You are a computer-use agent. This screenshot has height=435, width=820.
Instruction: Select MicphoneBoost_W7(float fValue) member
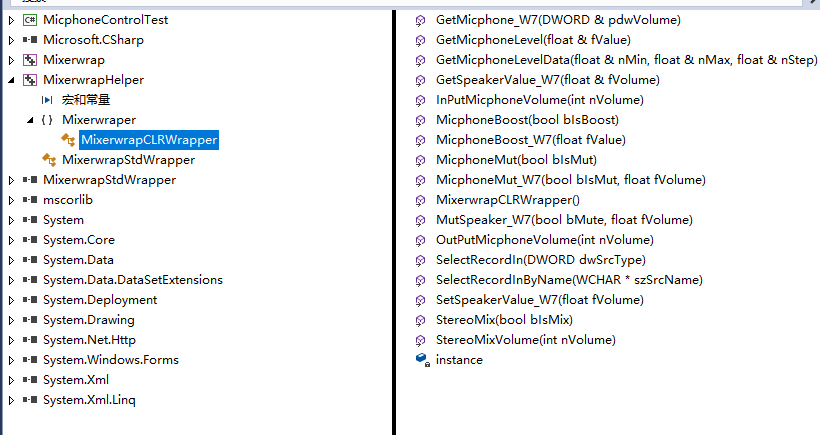[x=531, y=140]
